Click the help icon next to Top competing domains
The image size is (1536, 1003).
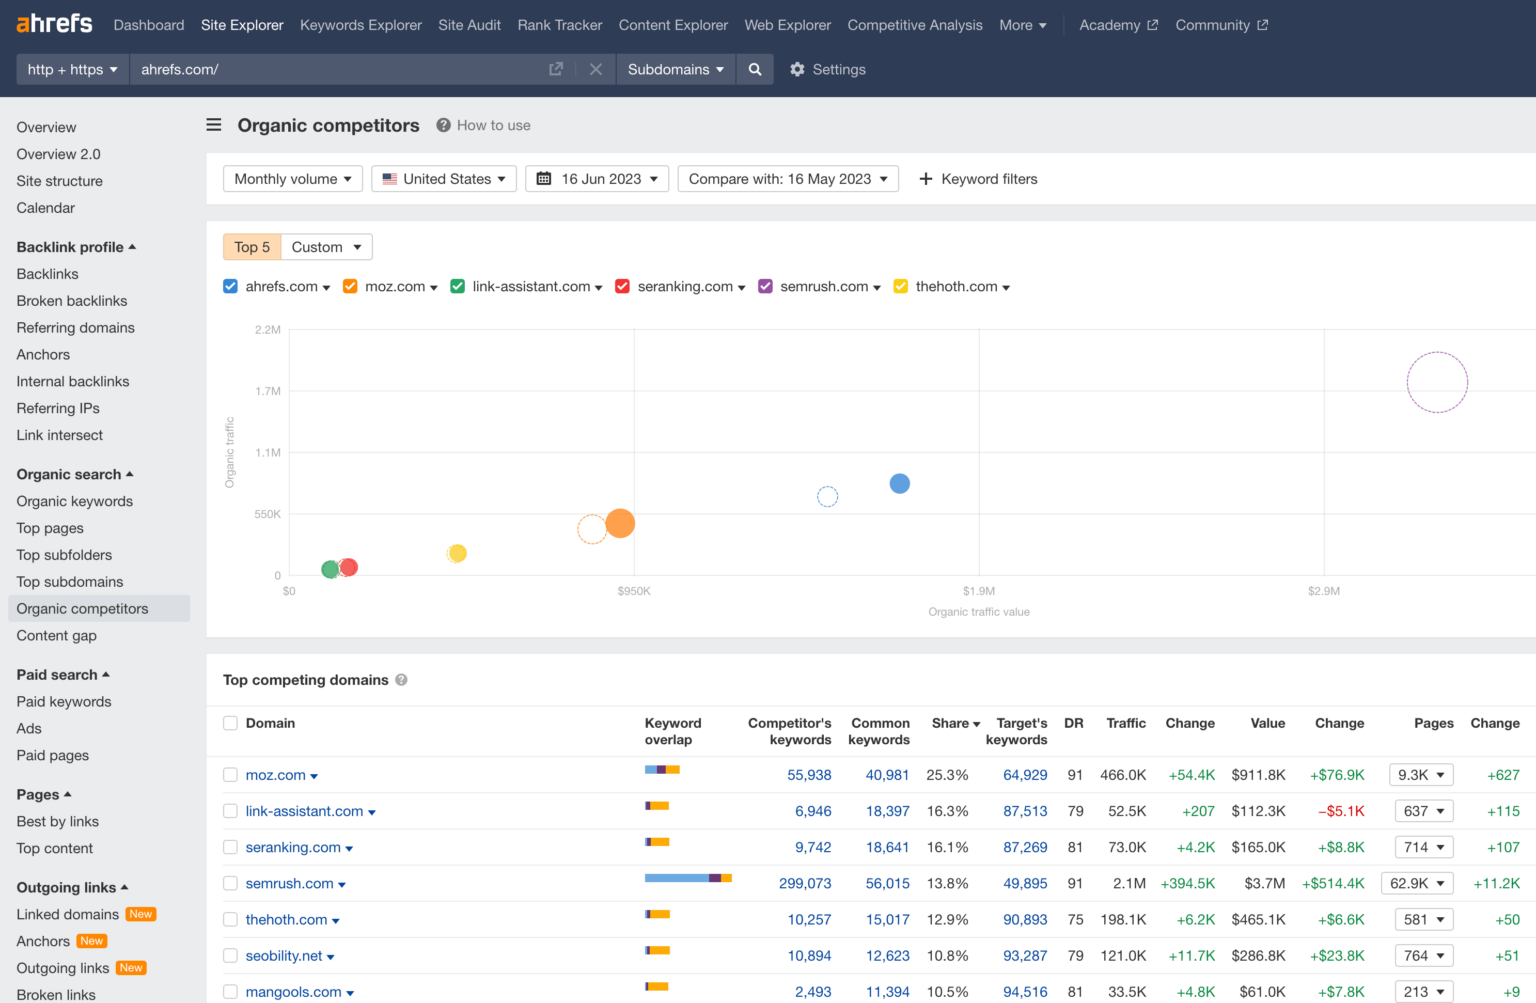401,679
